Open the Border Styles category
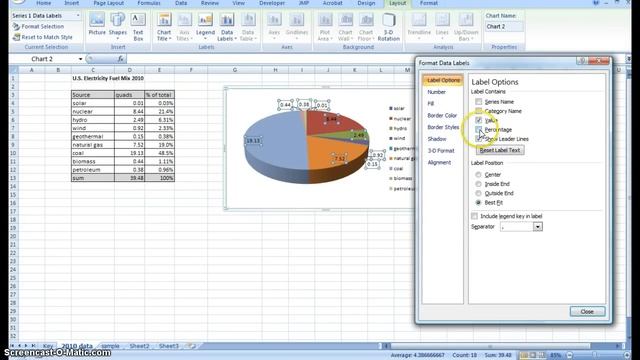The height and width of the screenshot is (360, 640). coord(443,127)
